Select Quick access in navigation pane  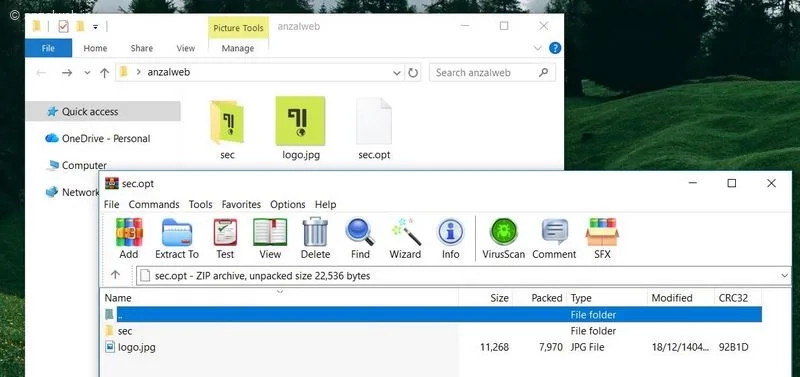103,111
